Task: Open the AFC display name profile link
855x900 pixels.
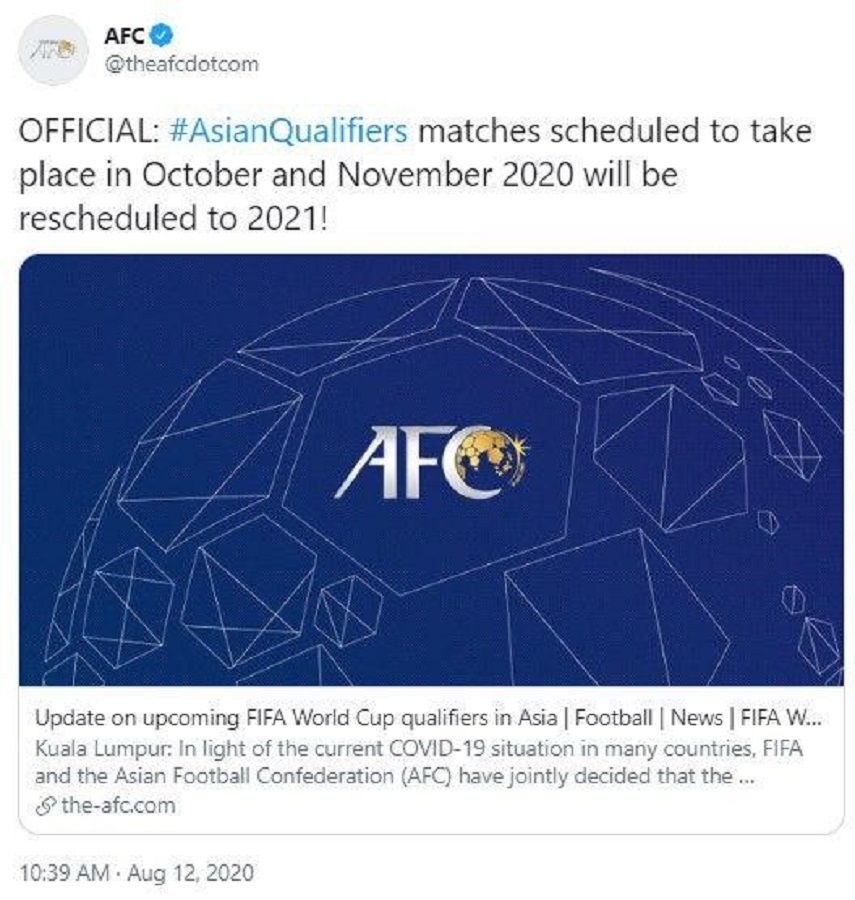Action: (125, 37)
